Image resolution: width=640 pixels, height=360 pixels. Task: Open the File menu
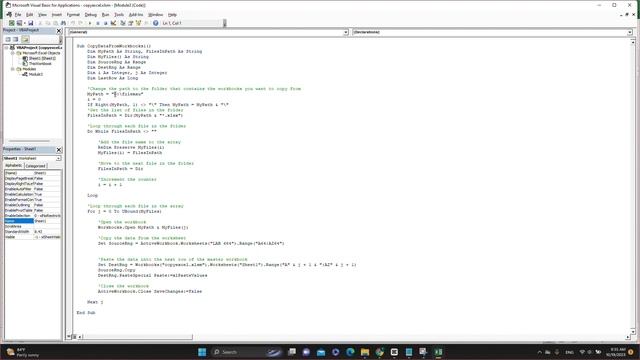(18, 15)
